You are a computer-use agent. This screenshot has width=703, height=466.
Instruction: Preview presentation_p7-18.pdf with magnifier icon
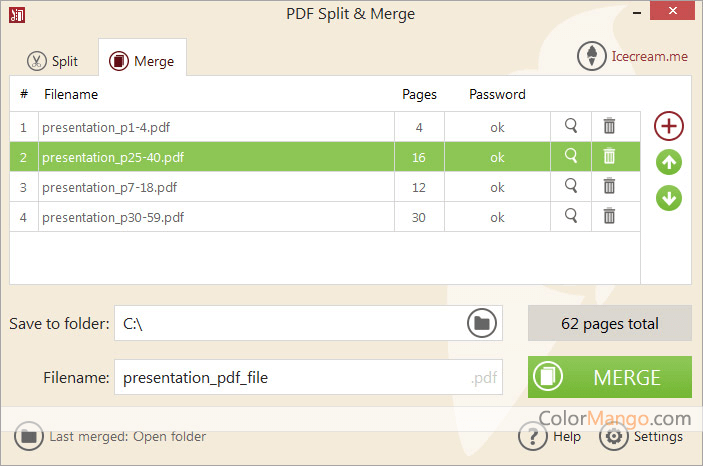point(571,186)
